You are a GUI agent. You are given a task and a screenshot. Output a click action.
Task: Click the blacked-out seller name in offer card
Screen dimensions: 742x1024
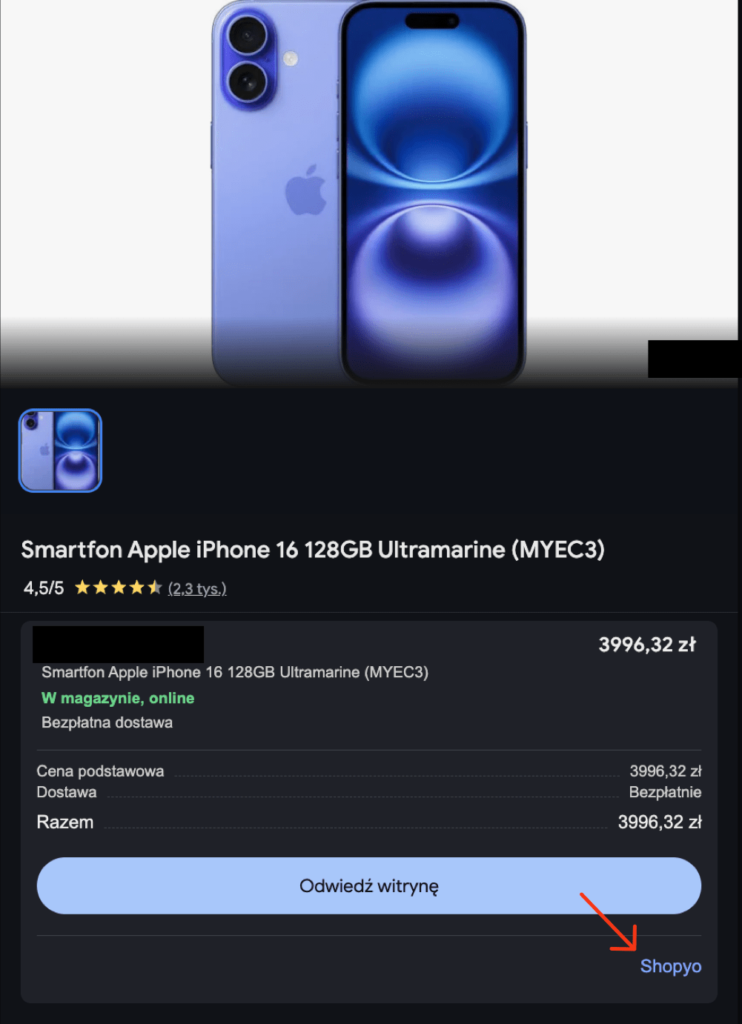[x=118, y=645]
